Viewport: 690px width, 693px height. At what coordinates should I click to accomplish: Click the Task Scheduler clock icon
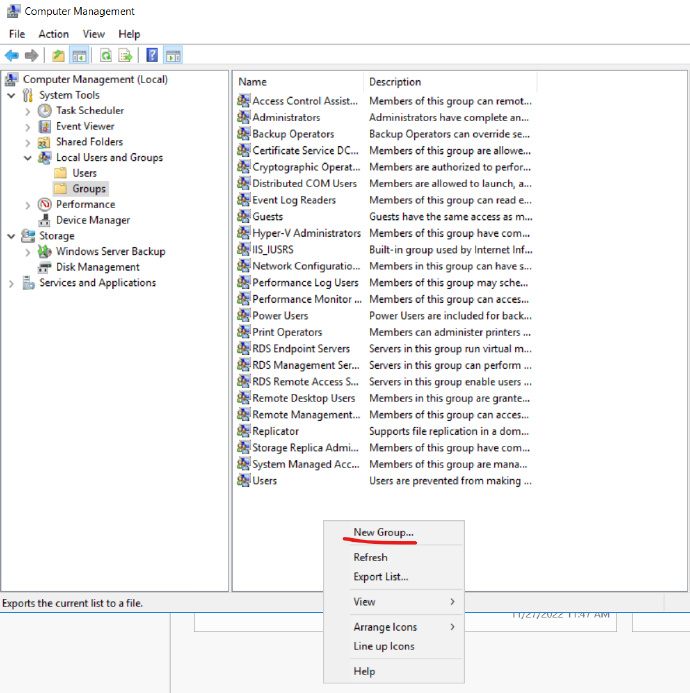(x=45, y=110)
